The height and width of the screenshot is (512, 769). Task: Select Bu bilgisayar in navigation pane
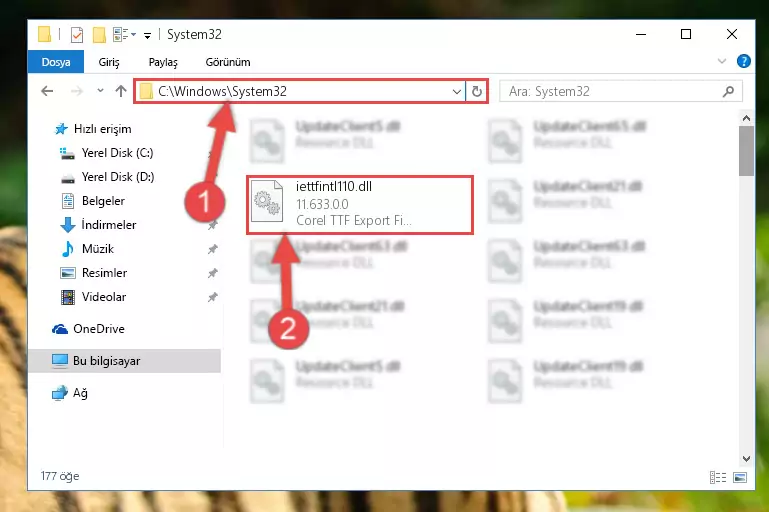[125, 361]
